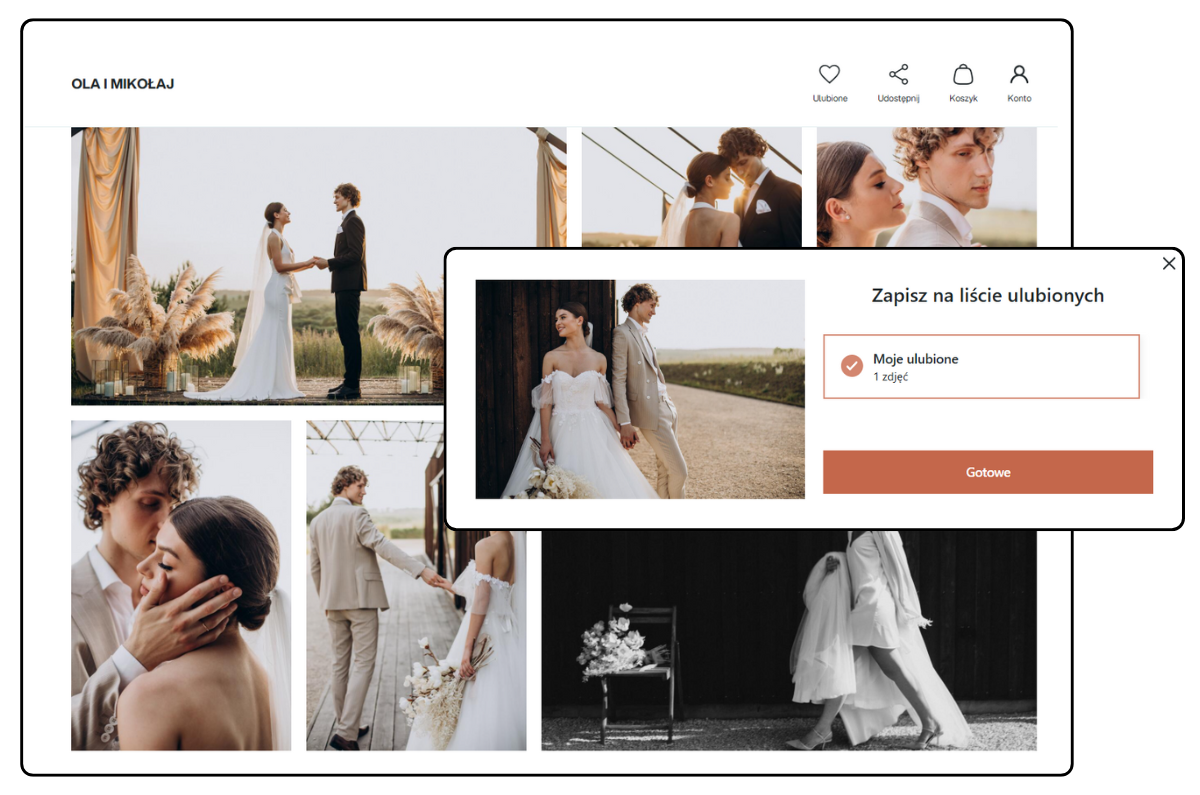Viewport: 1200px width, 795px height.
Task: Close the favorites dialog with X
Action: tap(1169, 264)
